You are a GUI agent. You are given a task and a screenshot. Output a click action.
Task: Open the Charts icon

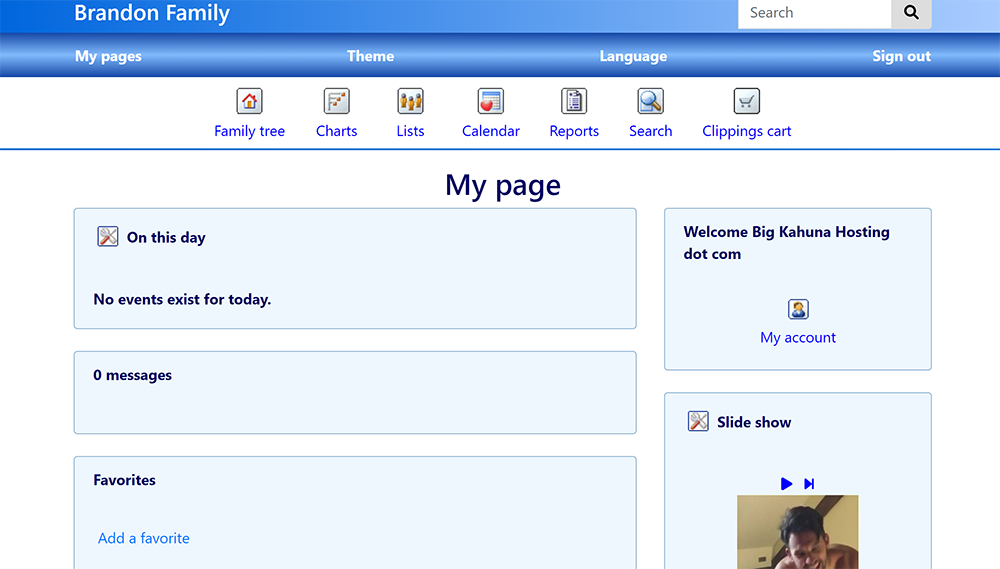(337, 101)
